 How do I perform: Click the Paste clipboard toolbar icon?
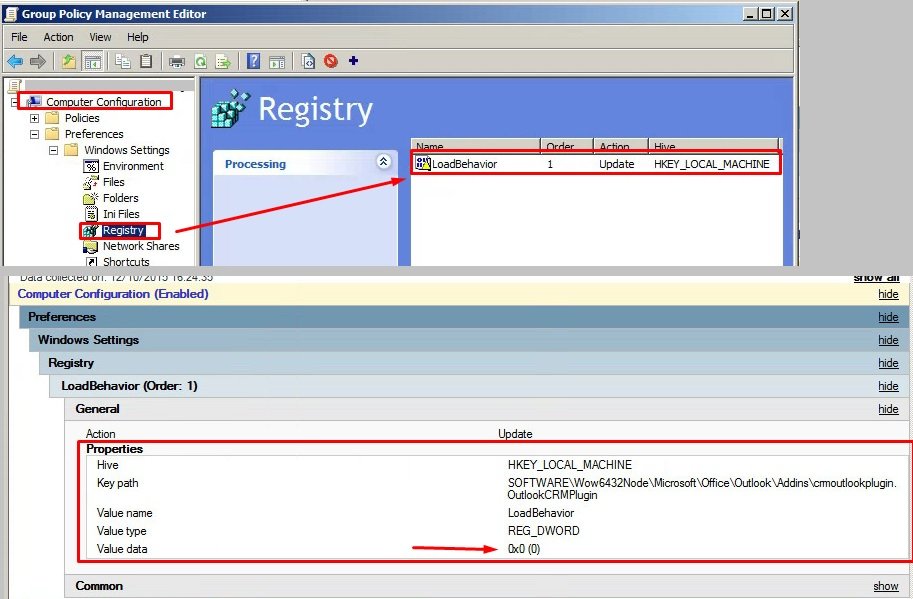(146, 61)
